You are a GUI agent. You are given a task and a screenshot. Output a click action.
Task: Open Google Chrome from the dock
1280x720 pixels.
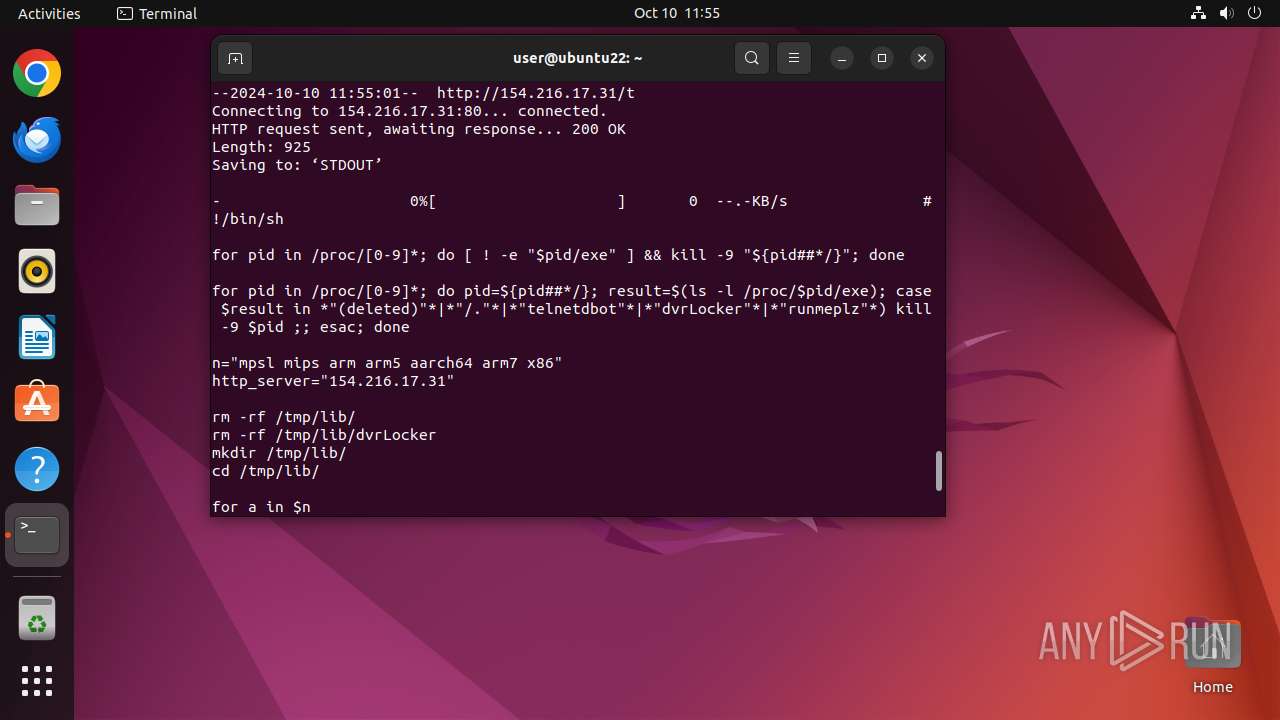(37, 74)
